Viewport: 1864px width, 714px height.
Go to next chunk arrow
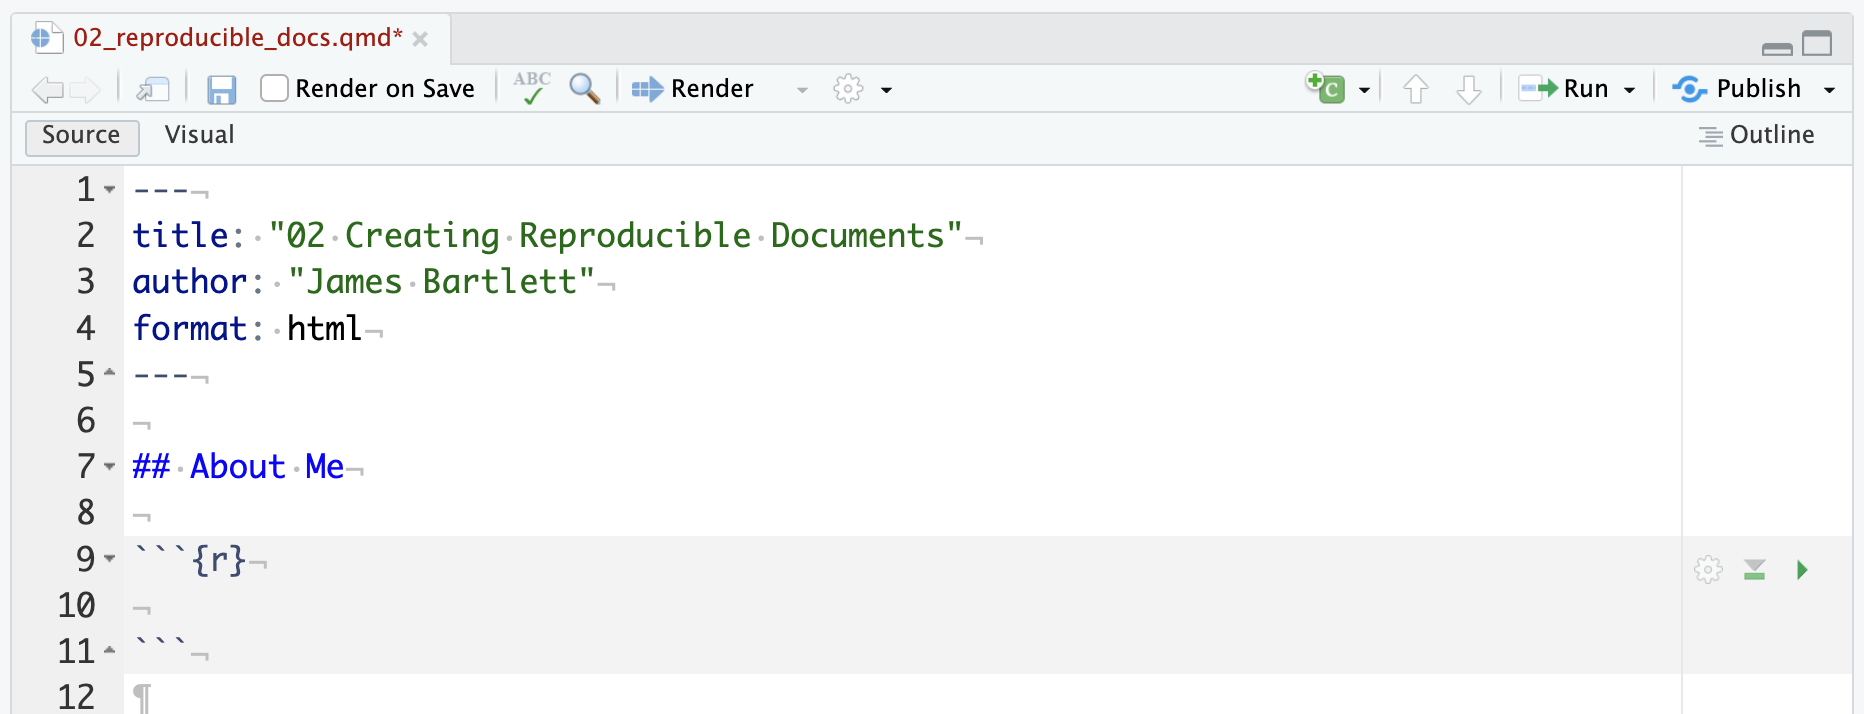[x=1468, y=89]
